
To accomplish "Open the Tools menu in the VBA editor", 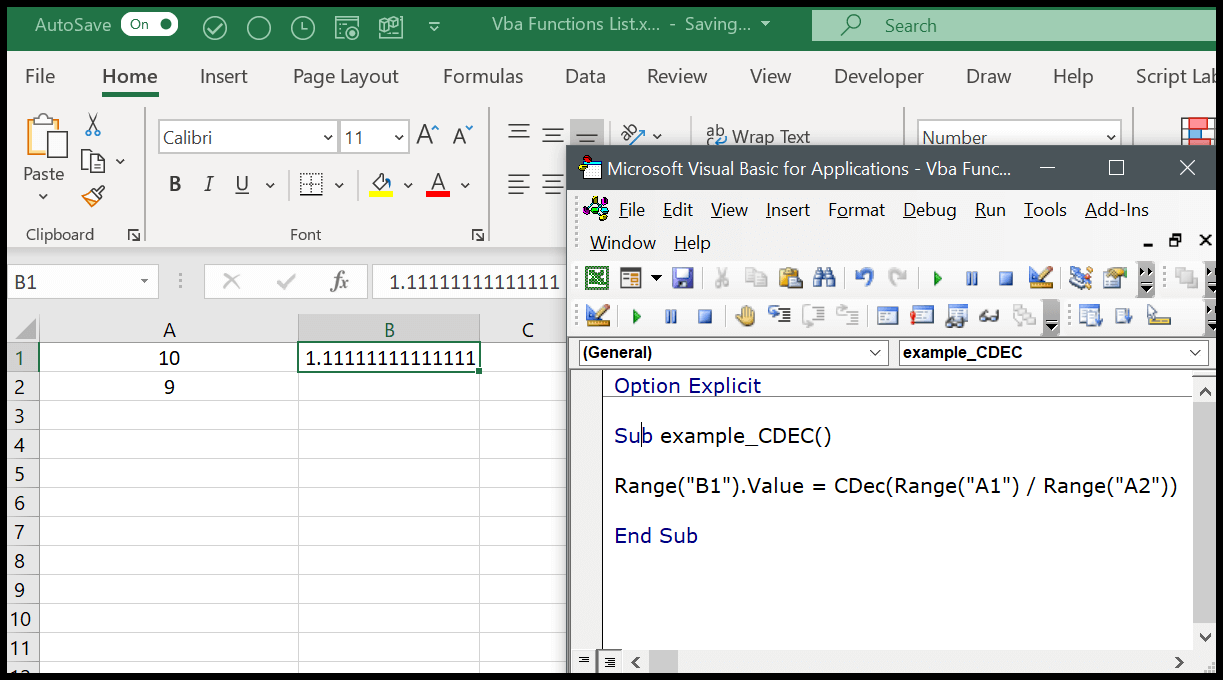I will pos(1045,210).
